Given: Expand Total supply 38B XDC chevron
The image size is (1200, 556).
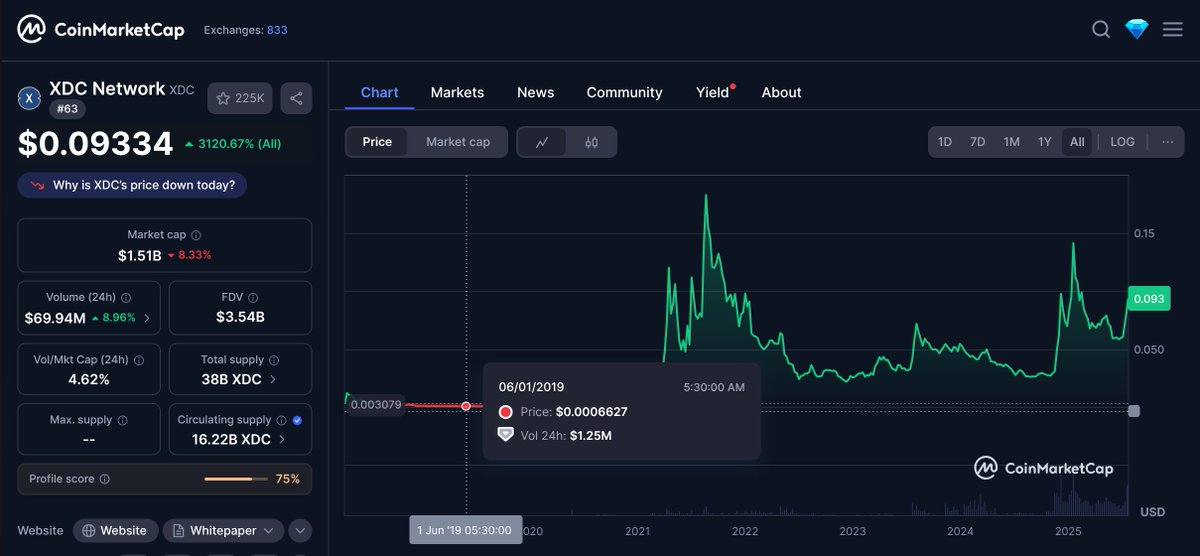Looking at the screenshot, I should tap(273, 380).
